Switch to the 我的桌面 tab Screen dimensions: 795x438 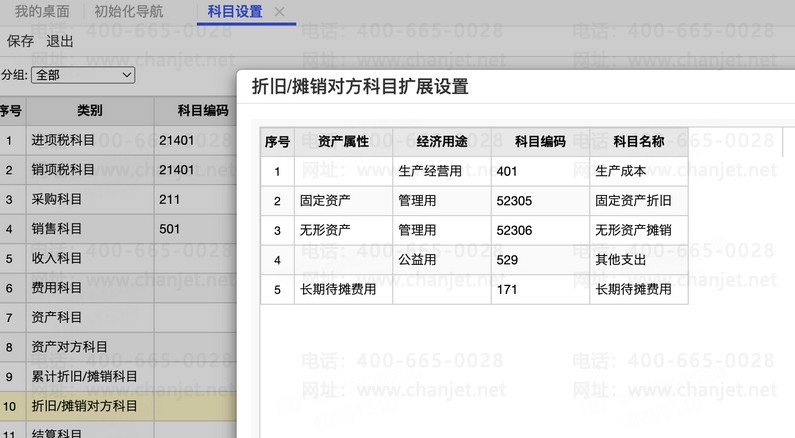42,12
